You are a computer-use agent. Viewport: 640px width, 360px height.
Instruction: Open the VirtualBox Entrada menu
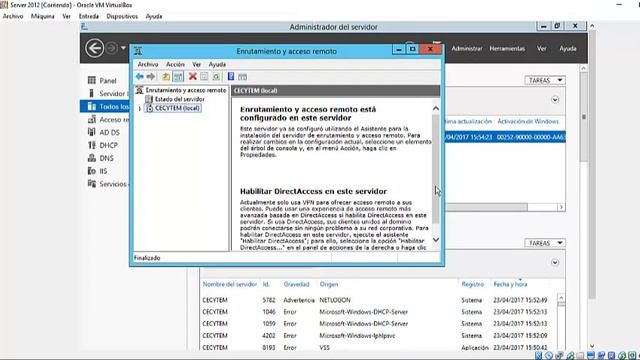coord(89,16)
